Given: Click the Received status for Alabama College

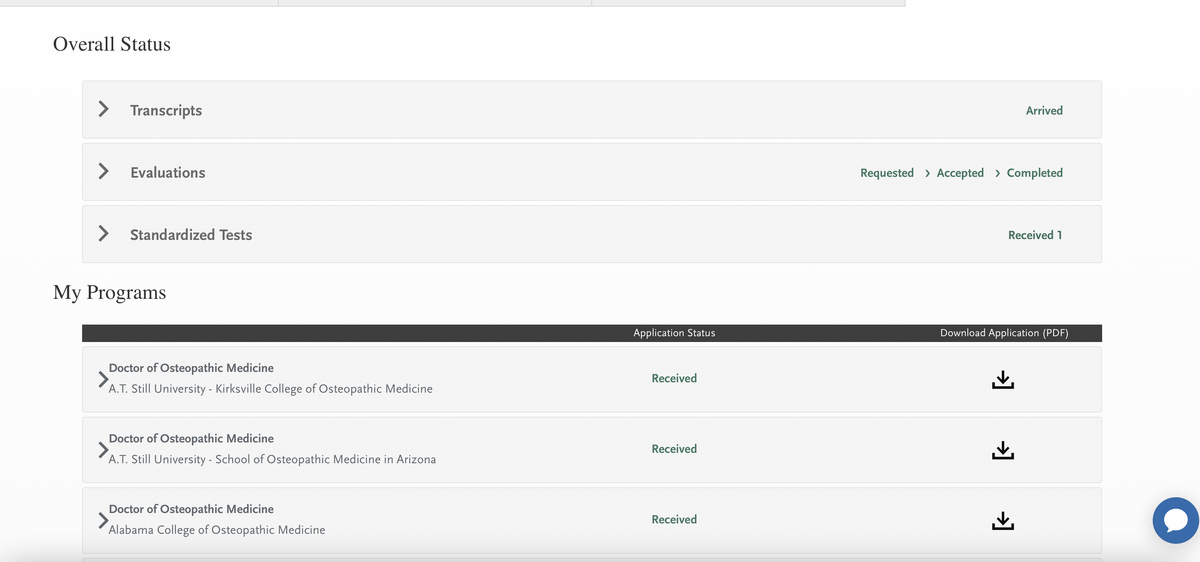Looking at the screenshot, I should [674, 520].
